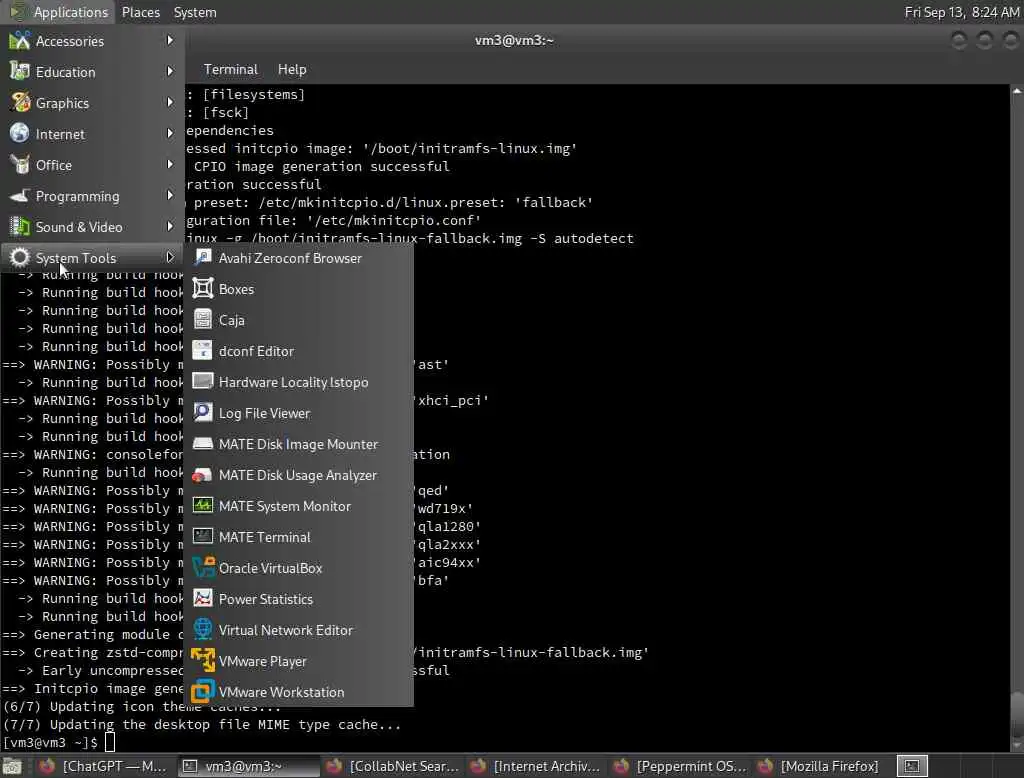This screenshot has width=1024, height=778.
Task: Click the dconf Editor icon
Action: [x=203, y=351]
